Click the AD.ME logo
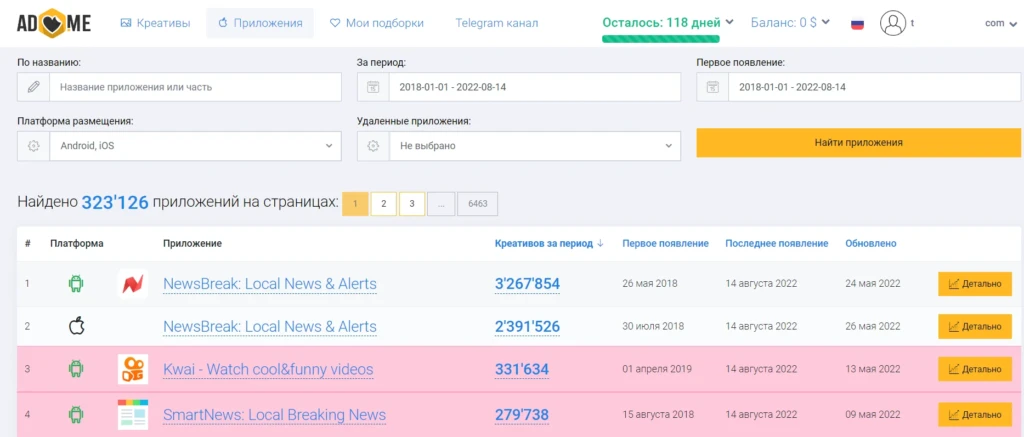The image size is (1024, 437). click(x=54, y=23)
